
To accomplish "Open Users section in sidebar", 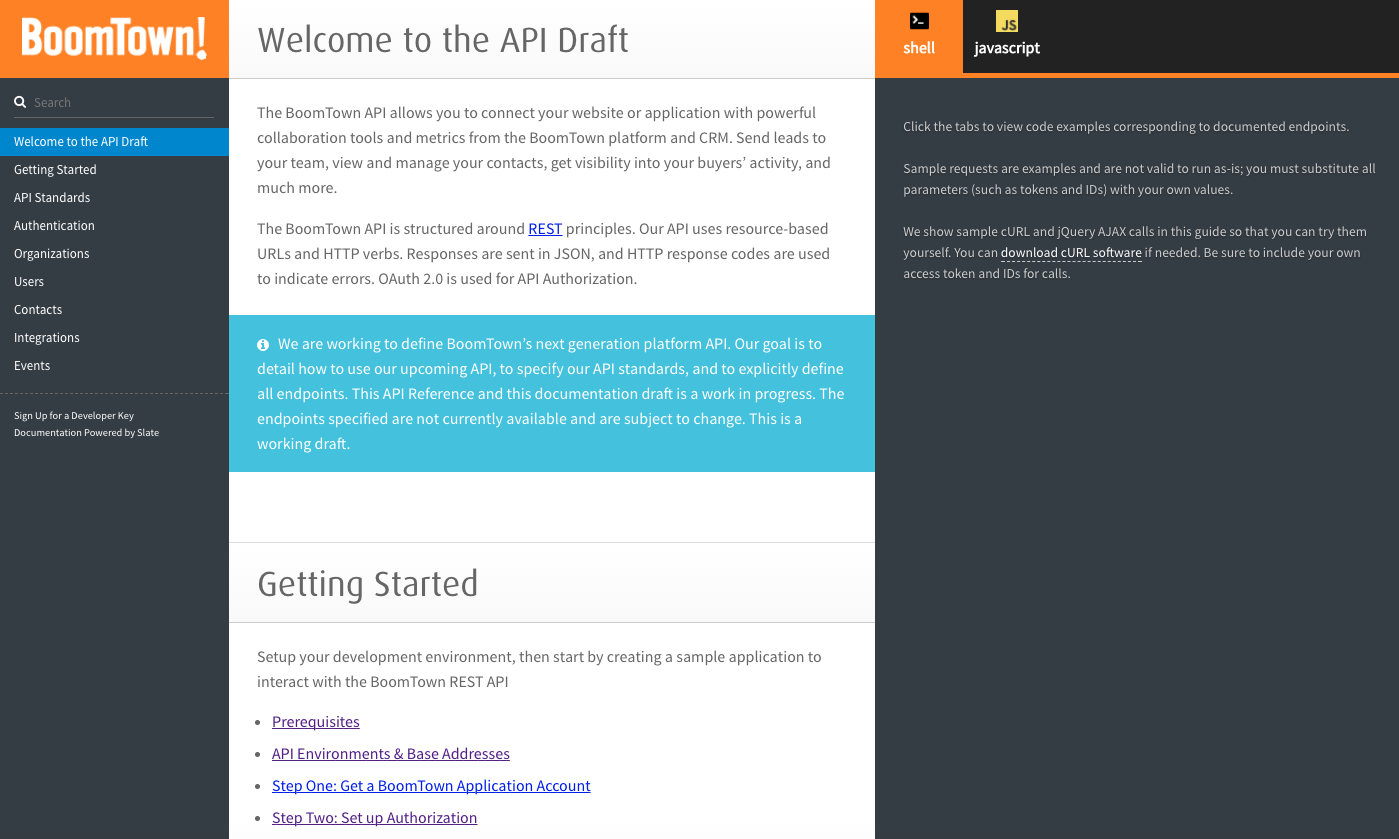I will (x=114, y=282).
